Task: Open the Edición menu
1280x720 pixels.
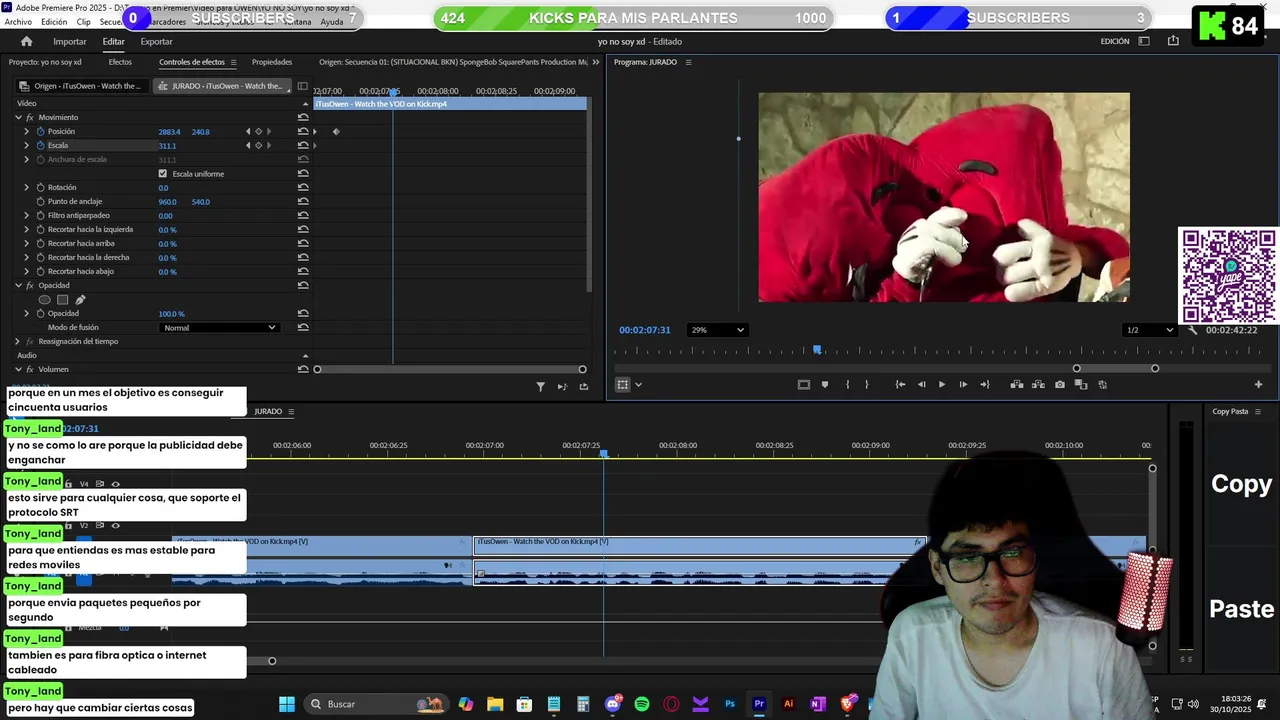Action: (54, 21)
